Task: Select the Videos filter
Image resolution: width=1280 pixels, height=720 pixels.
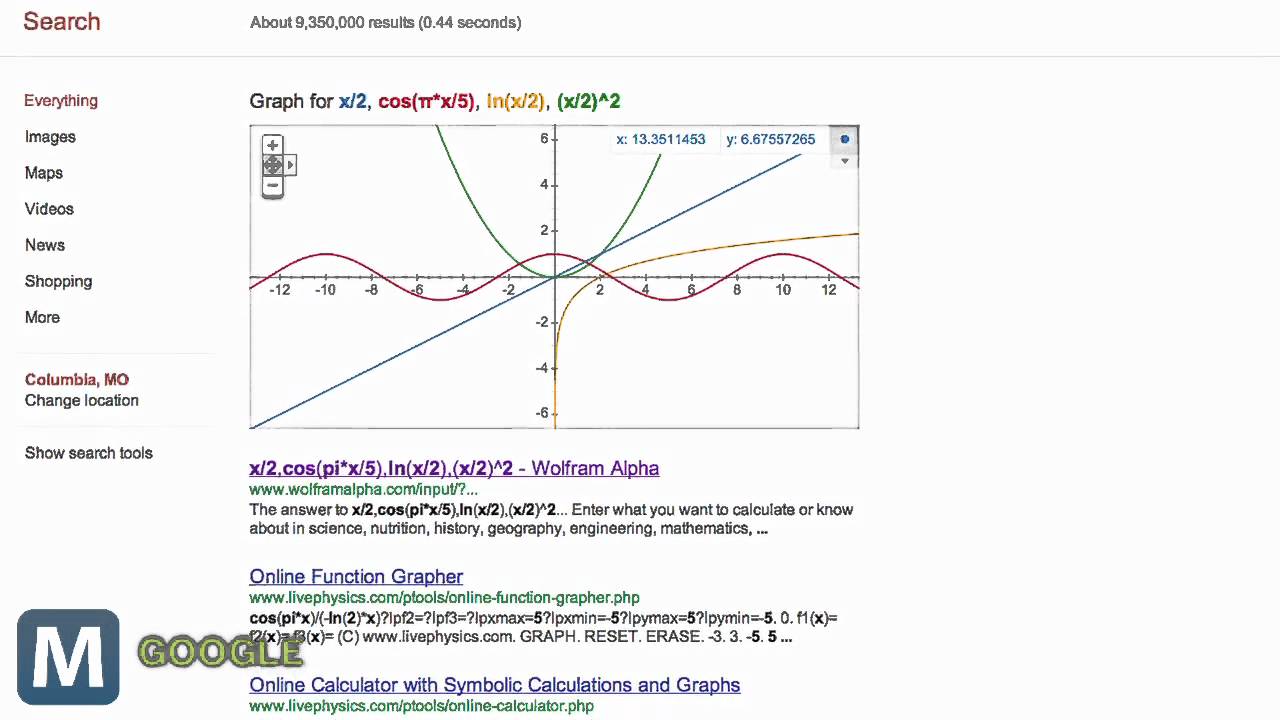Action: point(49,209)
